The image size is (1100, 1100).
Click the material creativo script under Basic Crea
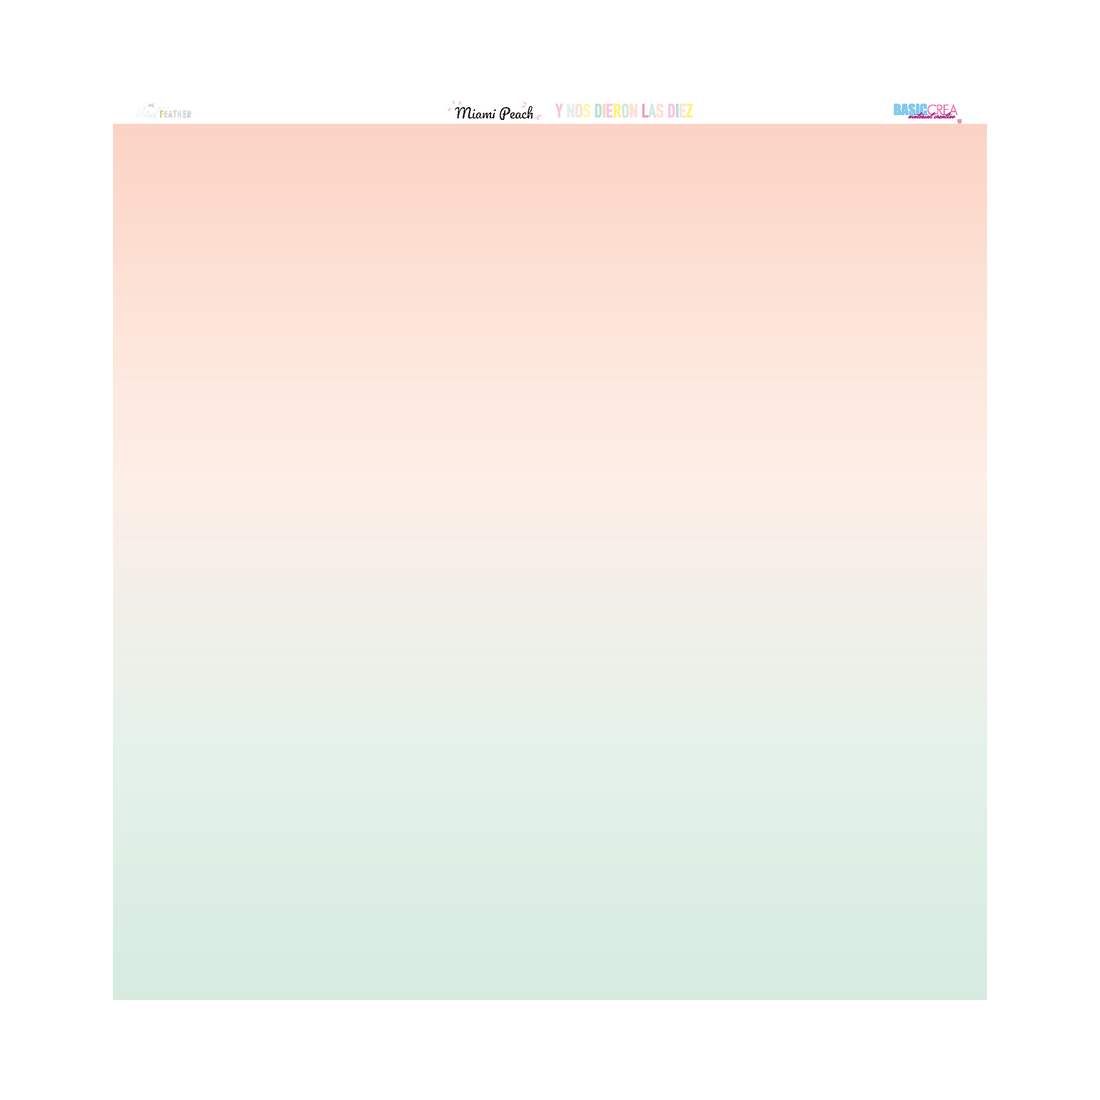pos(932,118)
